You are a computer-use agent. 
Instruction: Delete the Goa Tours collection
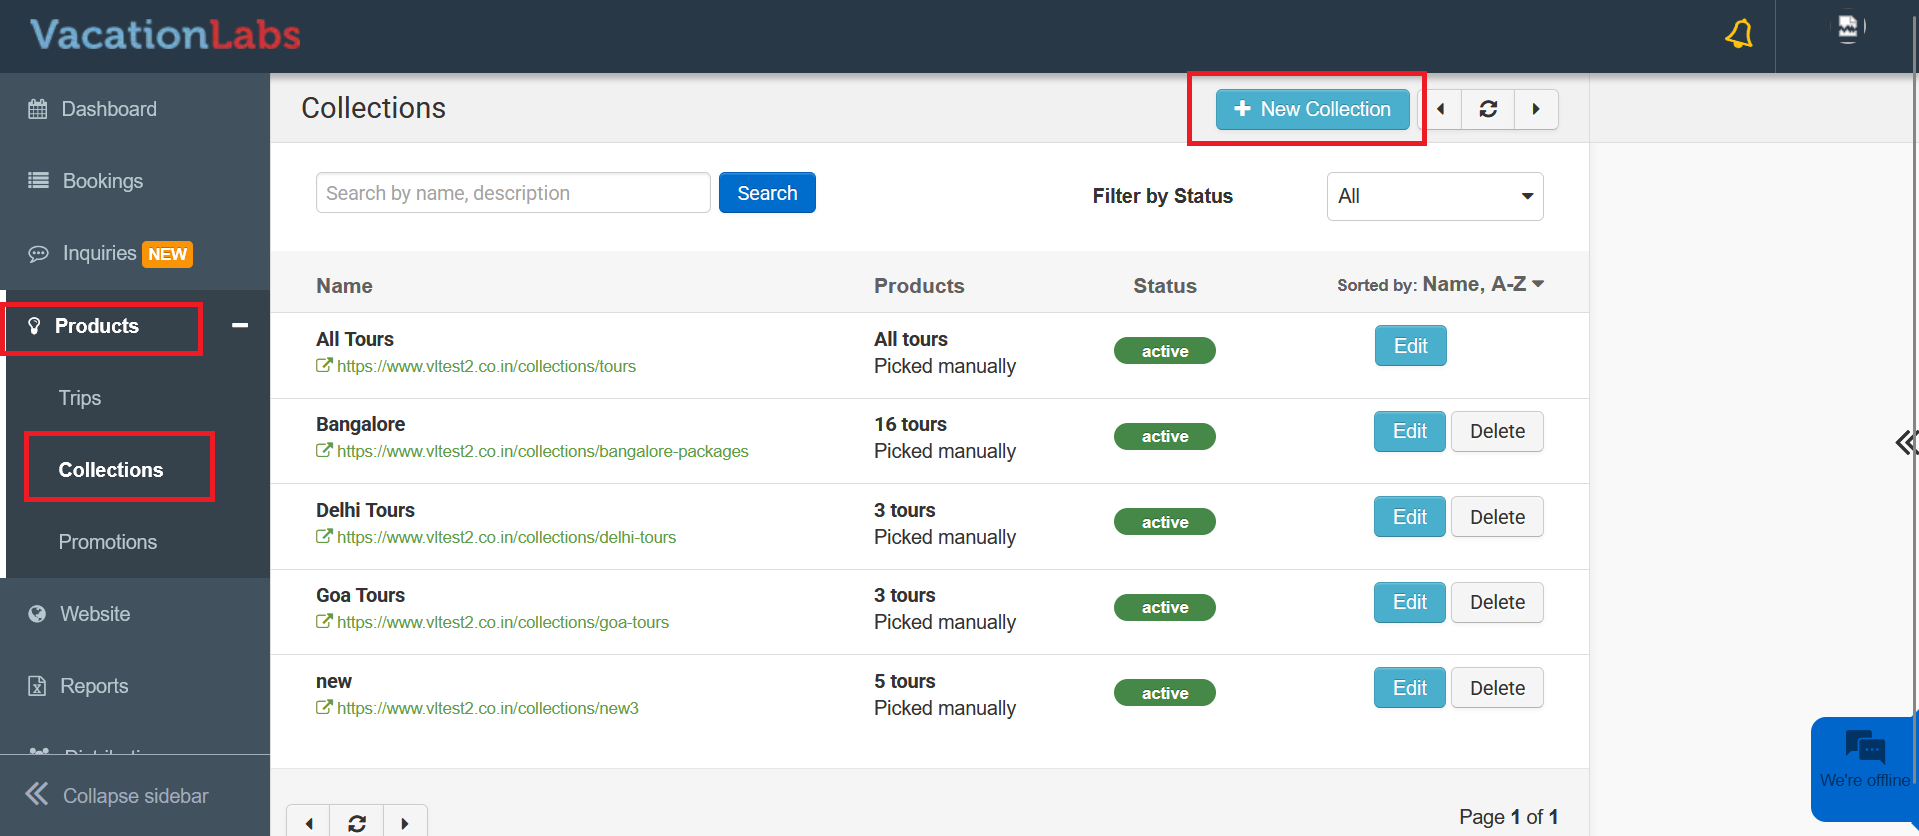[1496, 602]
